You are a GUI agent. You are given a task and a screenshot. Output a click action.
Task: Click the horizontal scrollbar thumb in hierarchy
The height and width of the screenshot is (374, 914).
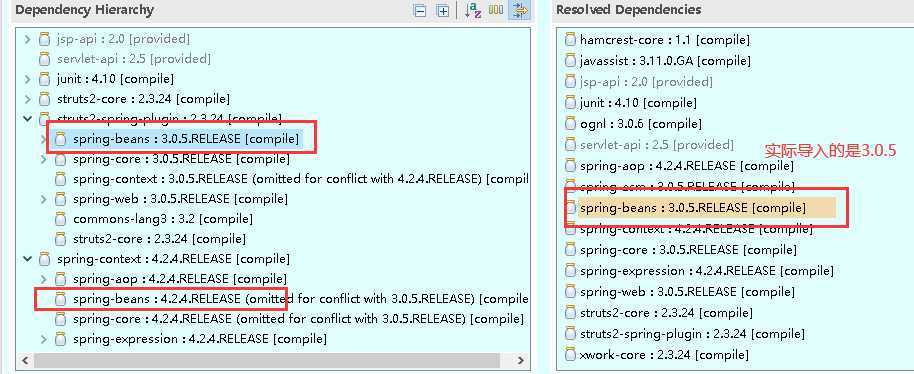[266, 360]
